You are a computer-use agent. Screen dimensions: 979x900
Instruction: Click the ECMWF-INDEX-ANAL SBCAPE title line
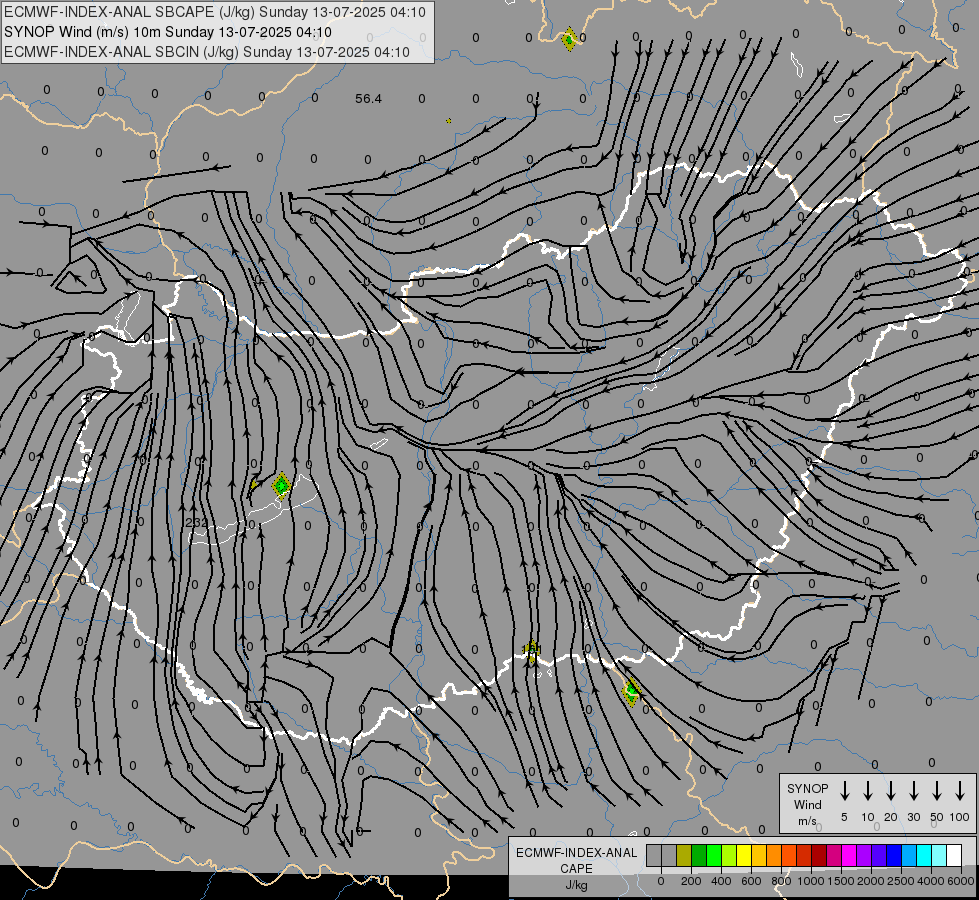point(215,12)
